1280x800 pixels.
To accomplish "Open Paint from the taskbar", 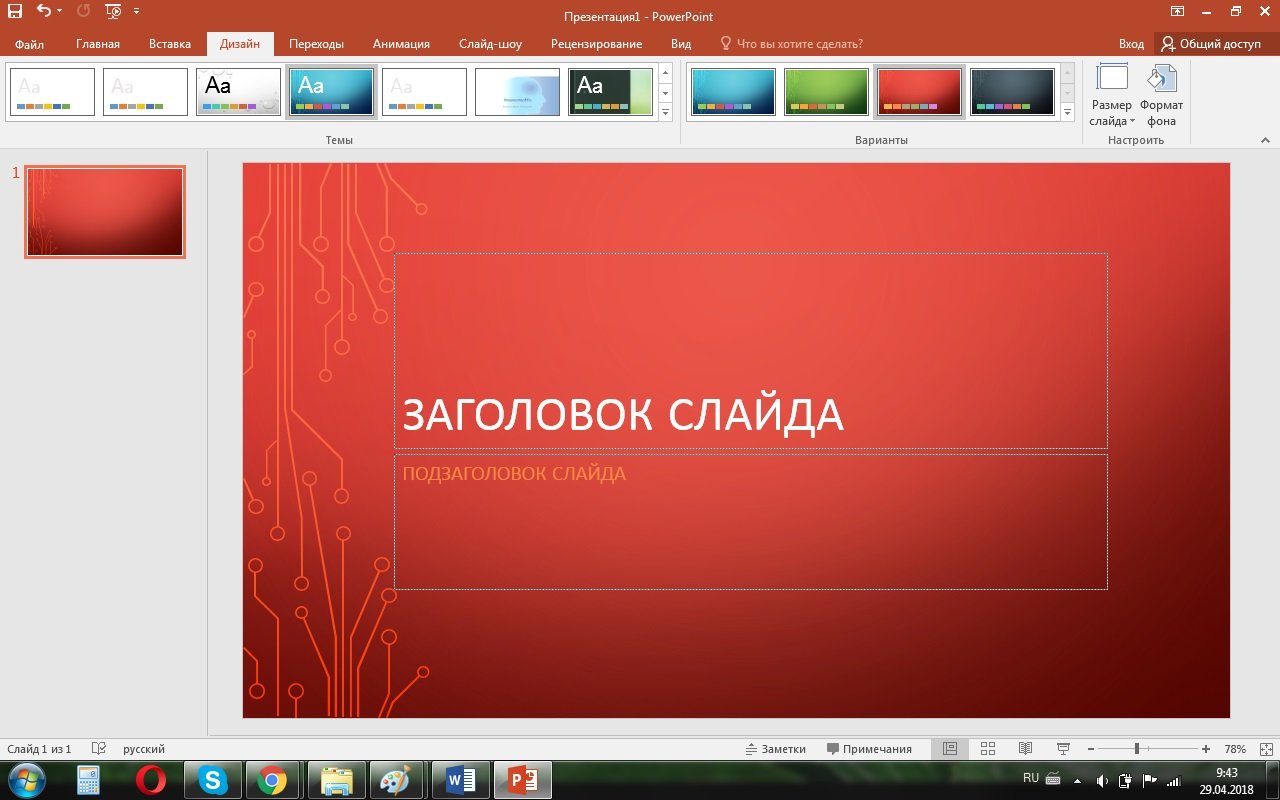I will pos(397,780).
